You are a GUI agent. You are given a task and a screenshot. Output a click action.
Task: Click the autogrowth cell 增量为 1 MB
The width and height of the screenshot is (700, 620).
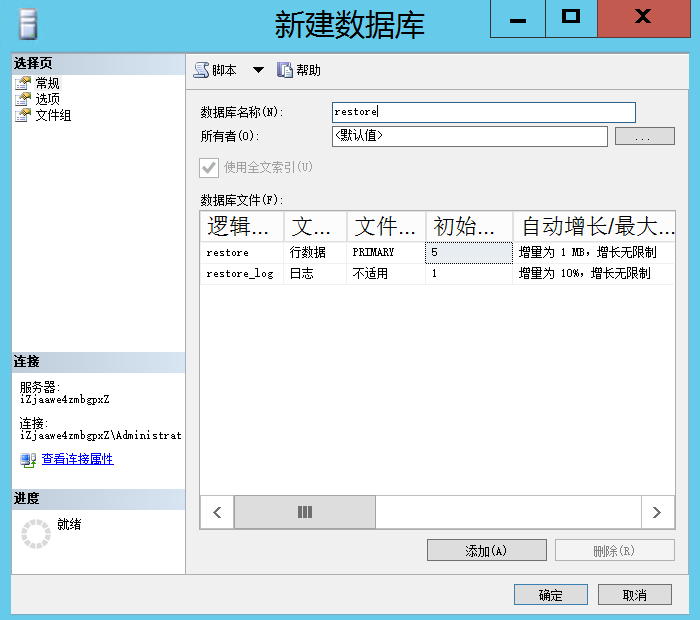(x=594, y=253)
